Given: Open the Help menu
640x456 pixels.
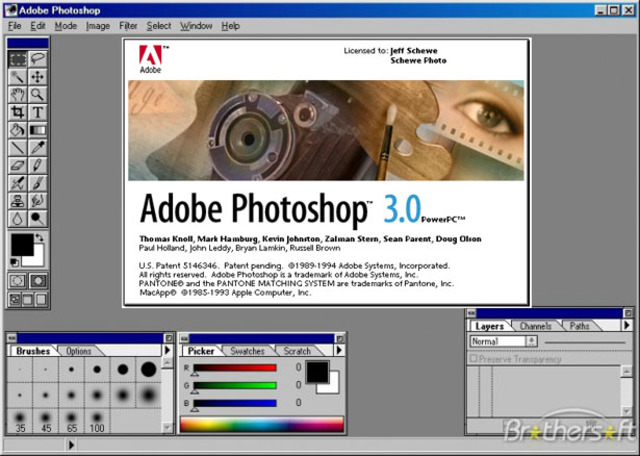Looking at the screenshot, I should (230, 26).
